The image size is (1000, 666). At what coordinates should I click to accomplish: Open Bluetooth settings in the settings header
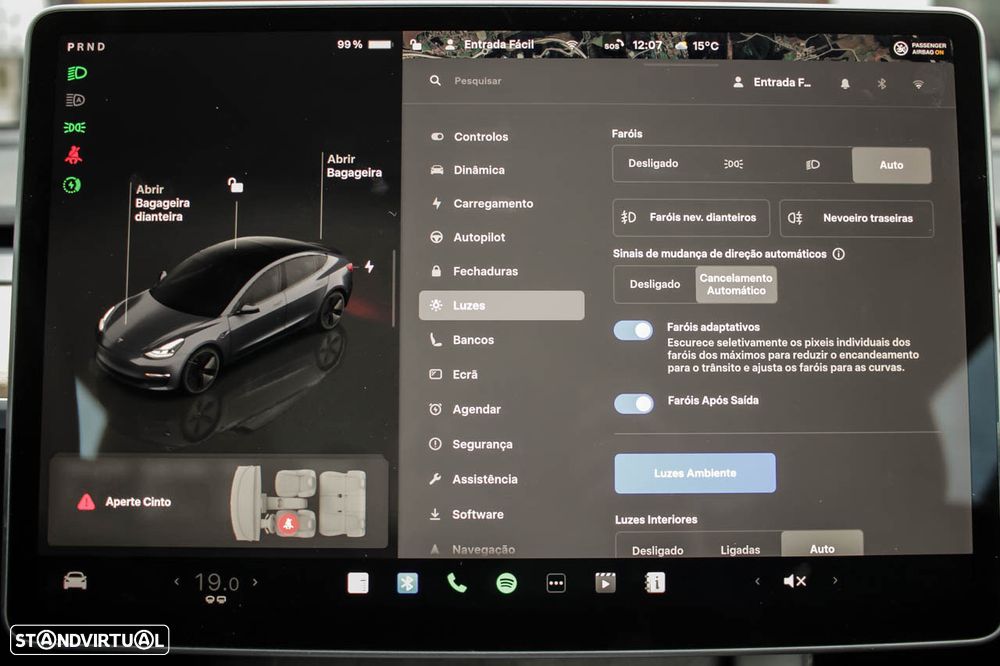[x=882, y=84]
